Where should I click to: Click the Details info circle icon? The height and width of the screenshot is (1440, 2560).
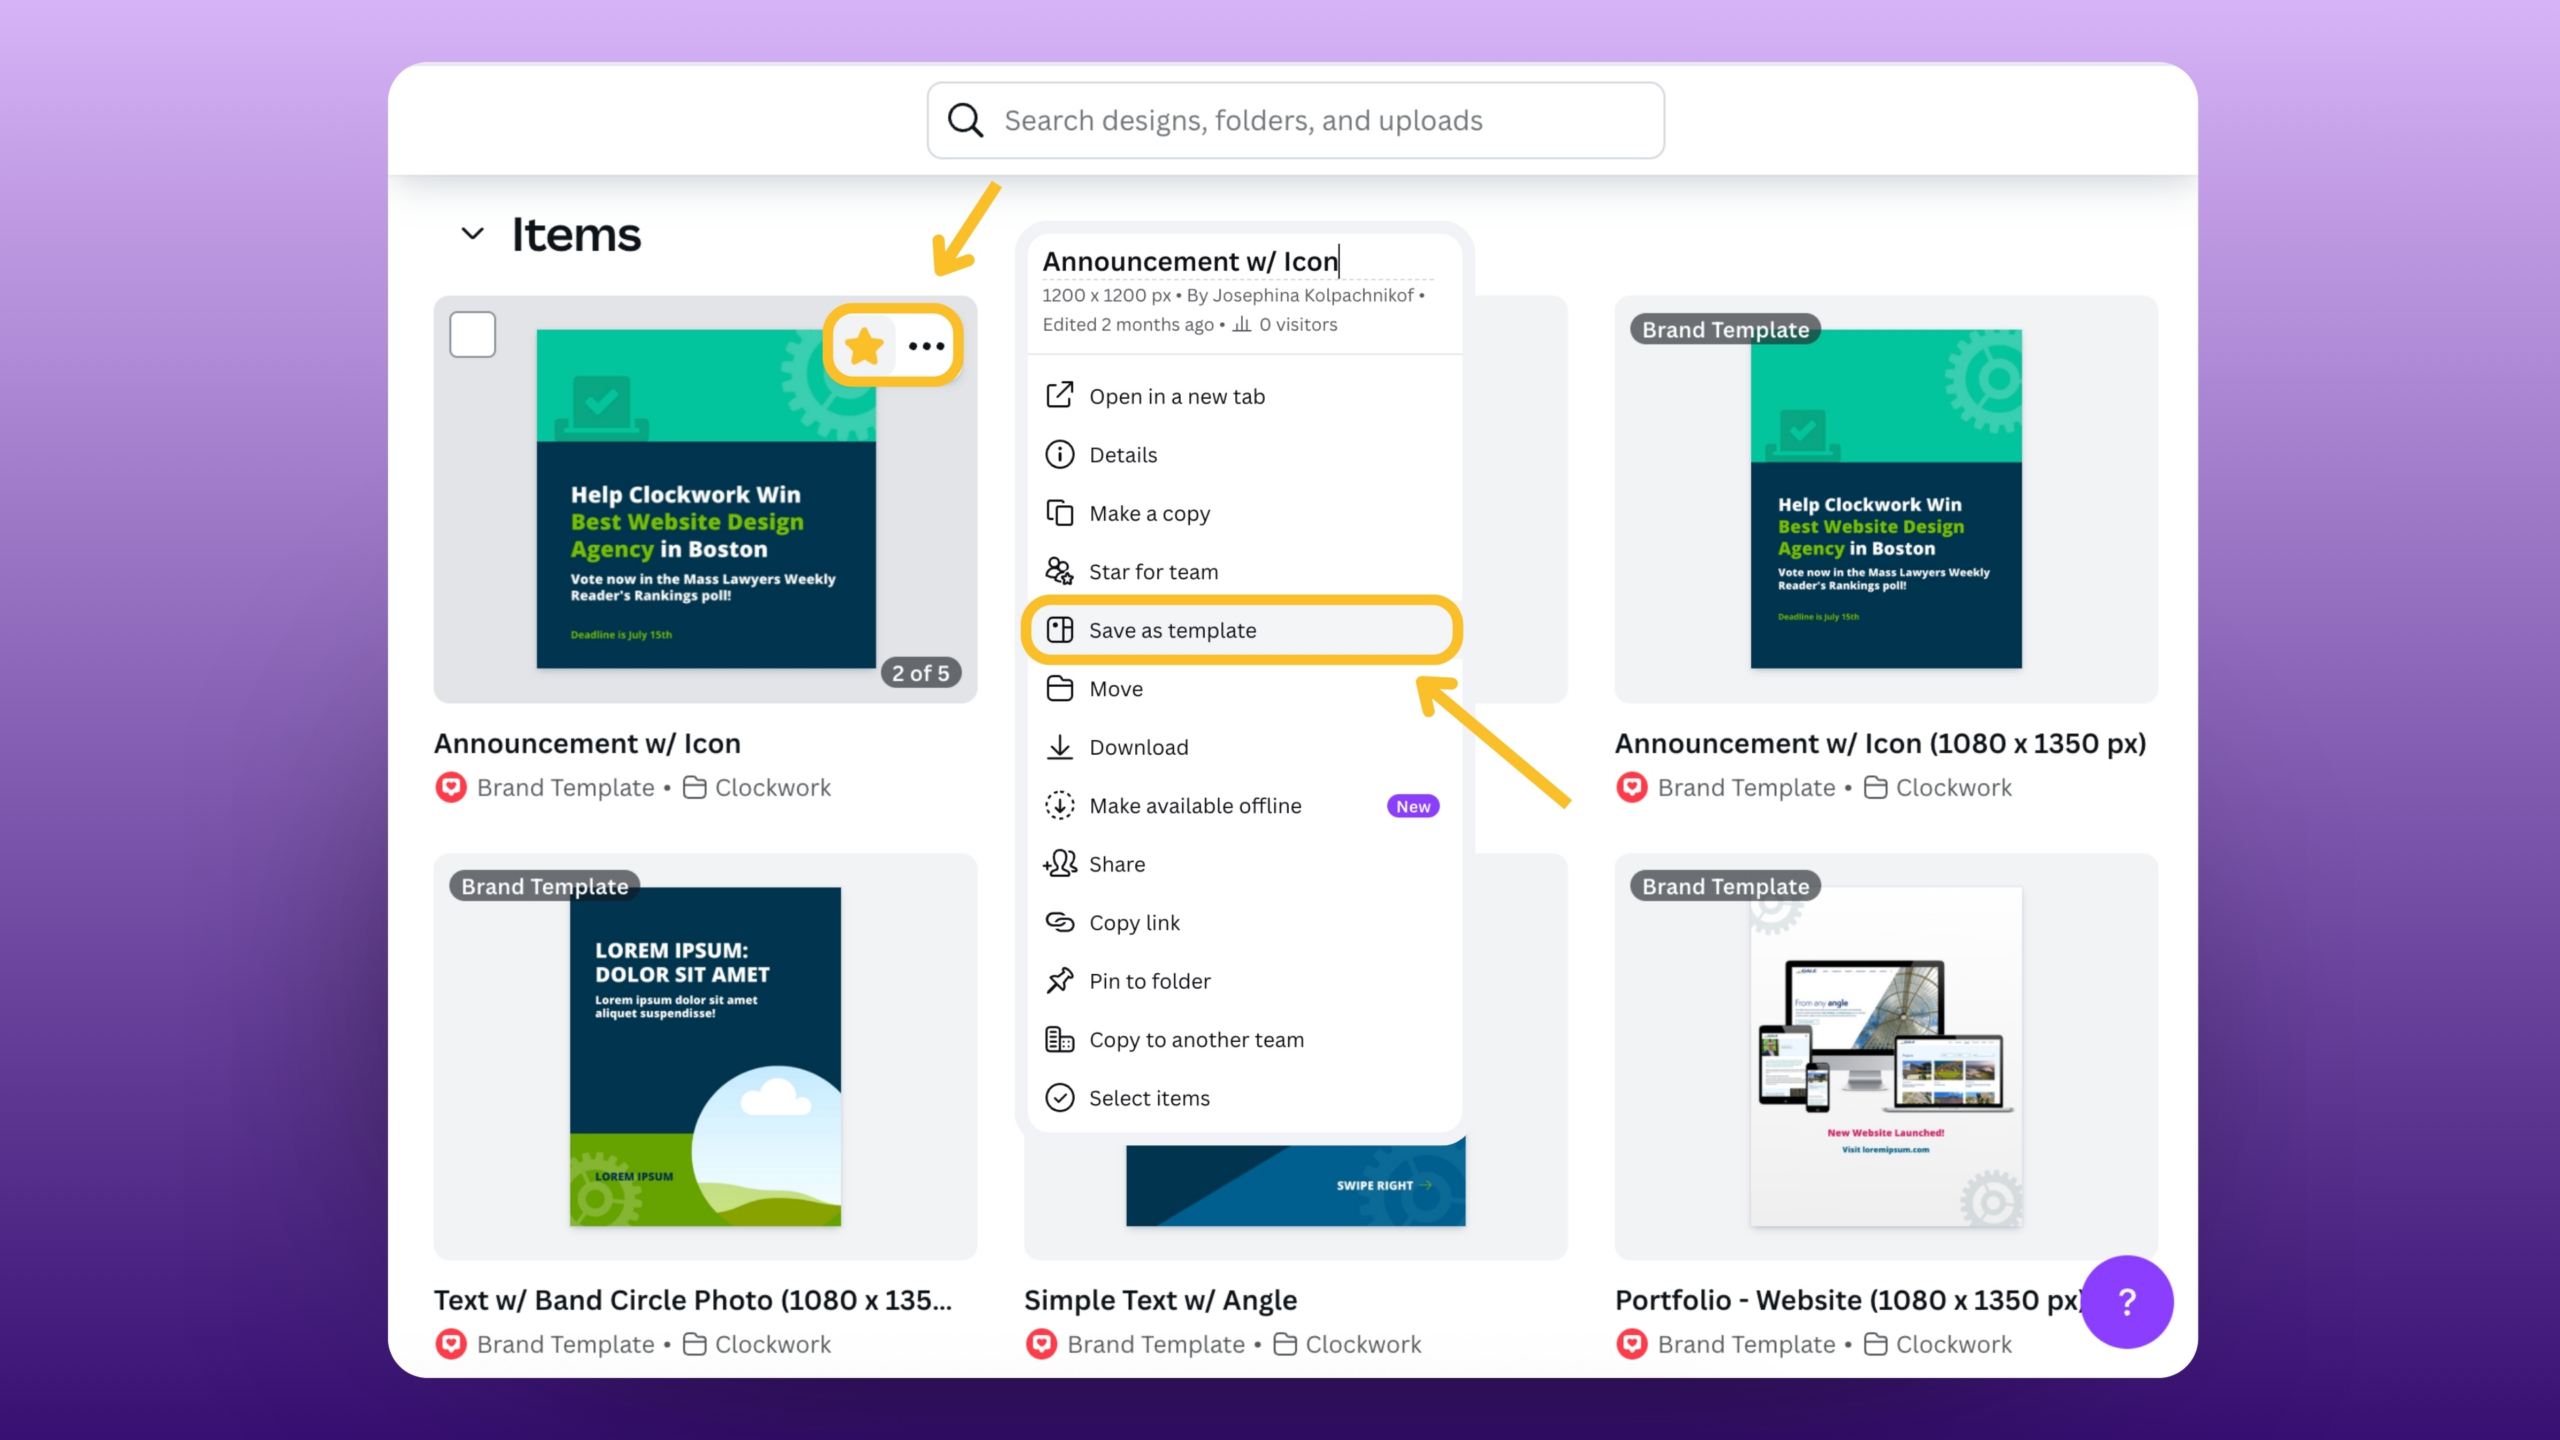point(1059,454)
